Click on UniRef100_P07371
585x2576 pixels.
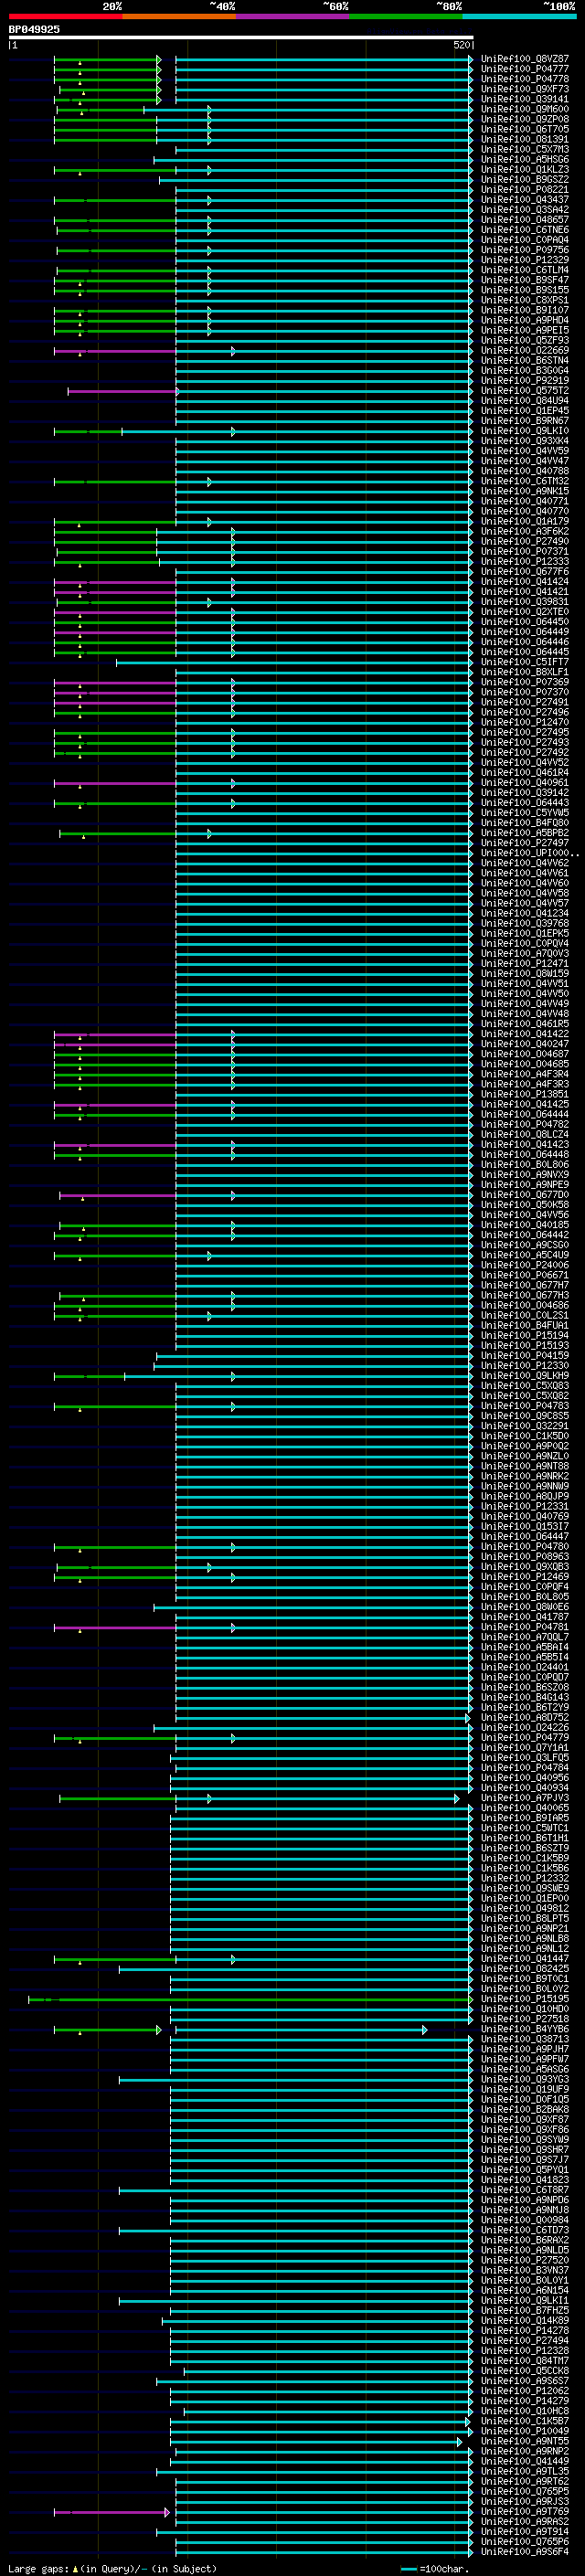click(525, 551)
